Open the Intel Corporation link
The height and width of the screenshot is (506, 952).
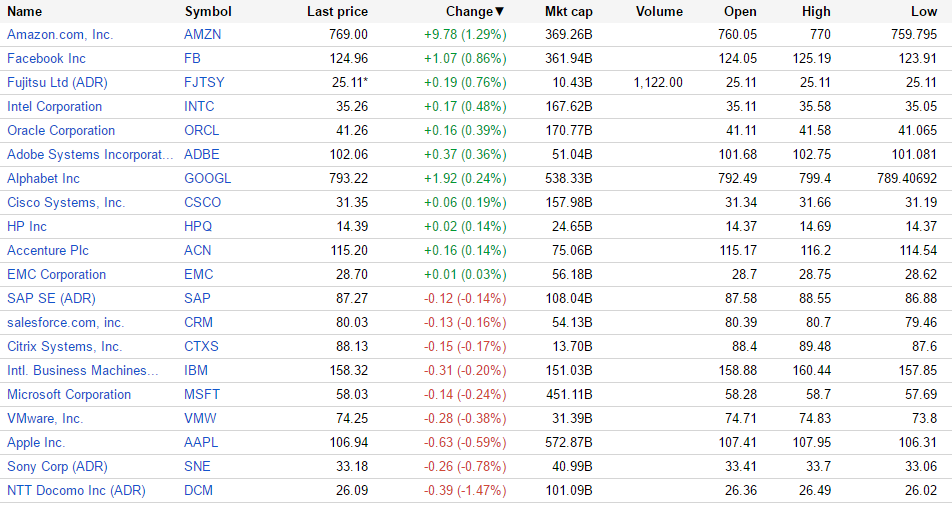click(x=54, y=106)
